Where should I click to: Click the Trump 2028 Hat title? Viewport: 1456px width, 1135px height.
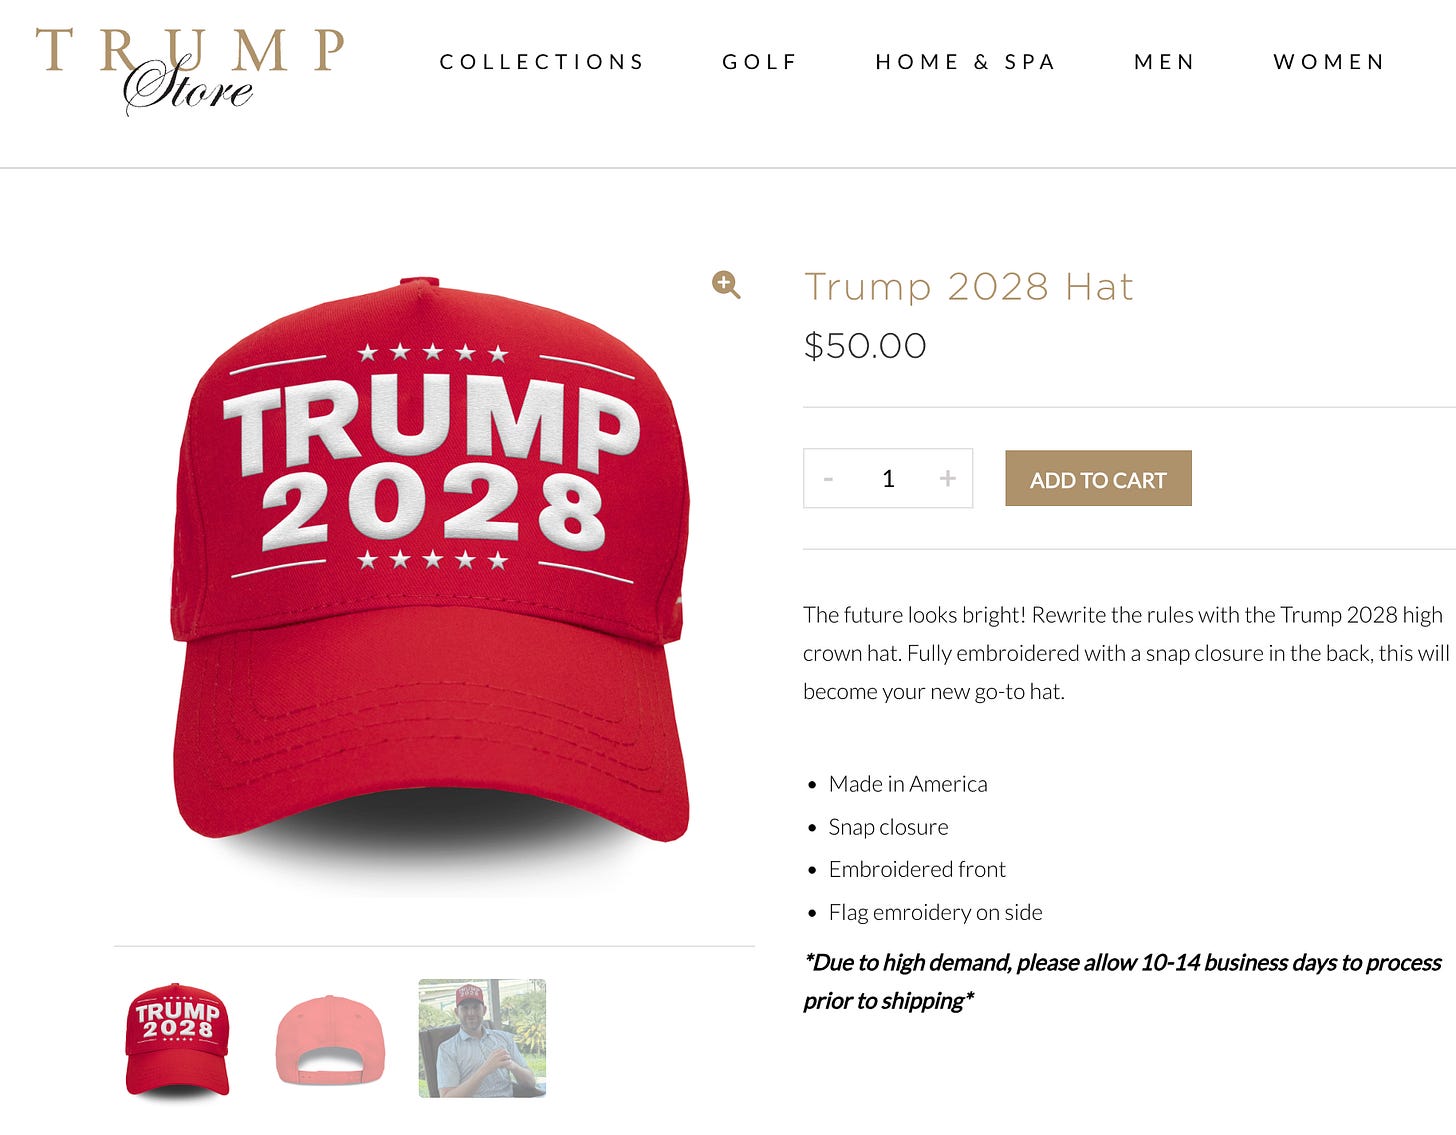tap(969, 287)
